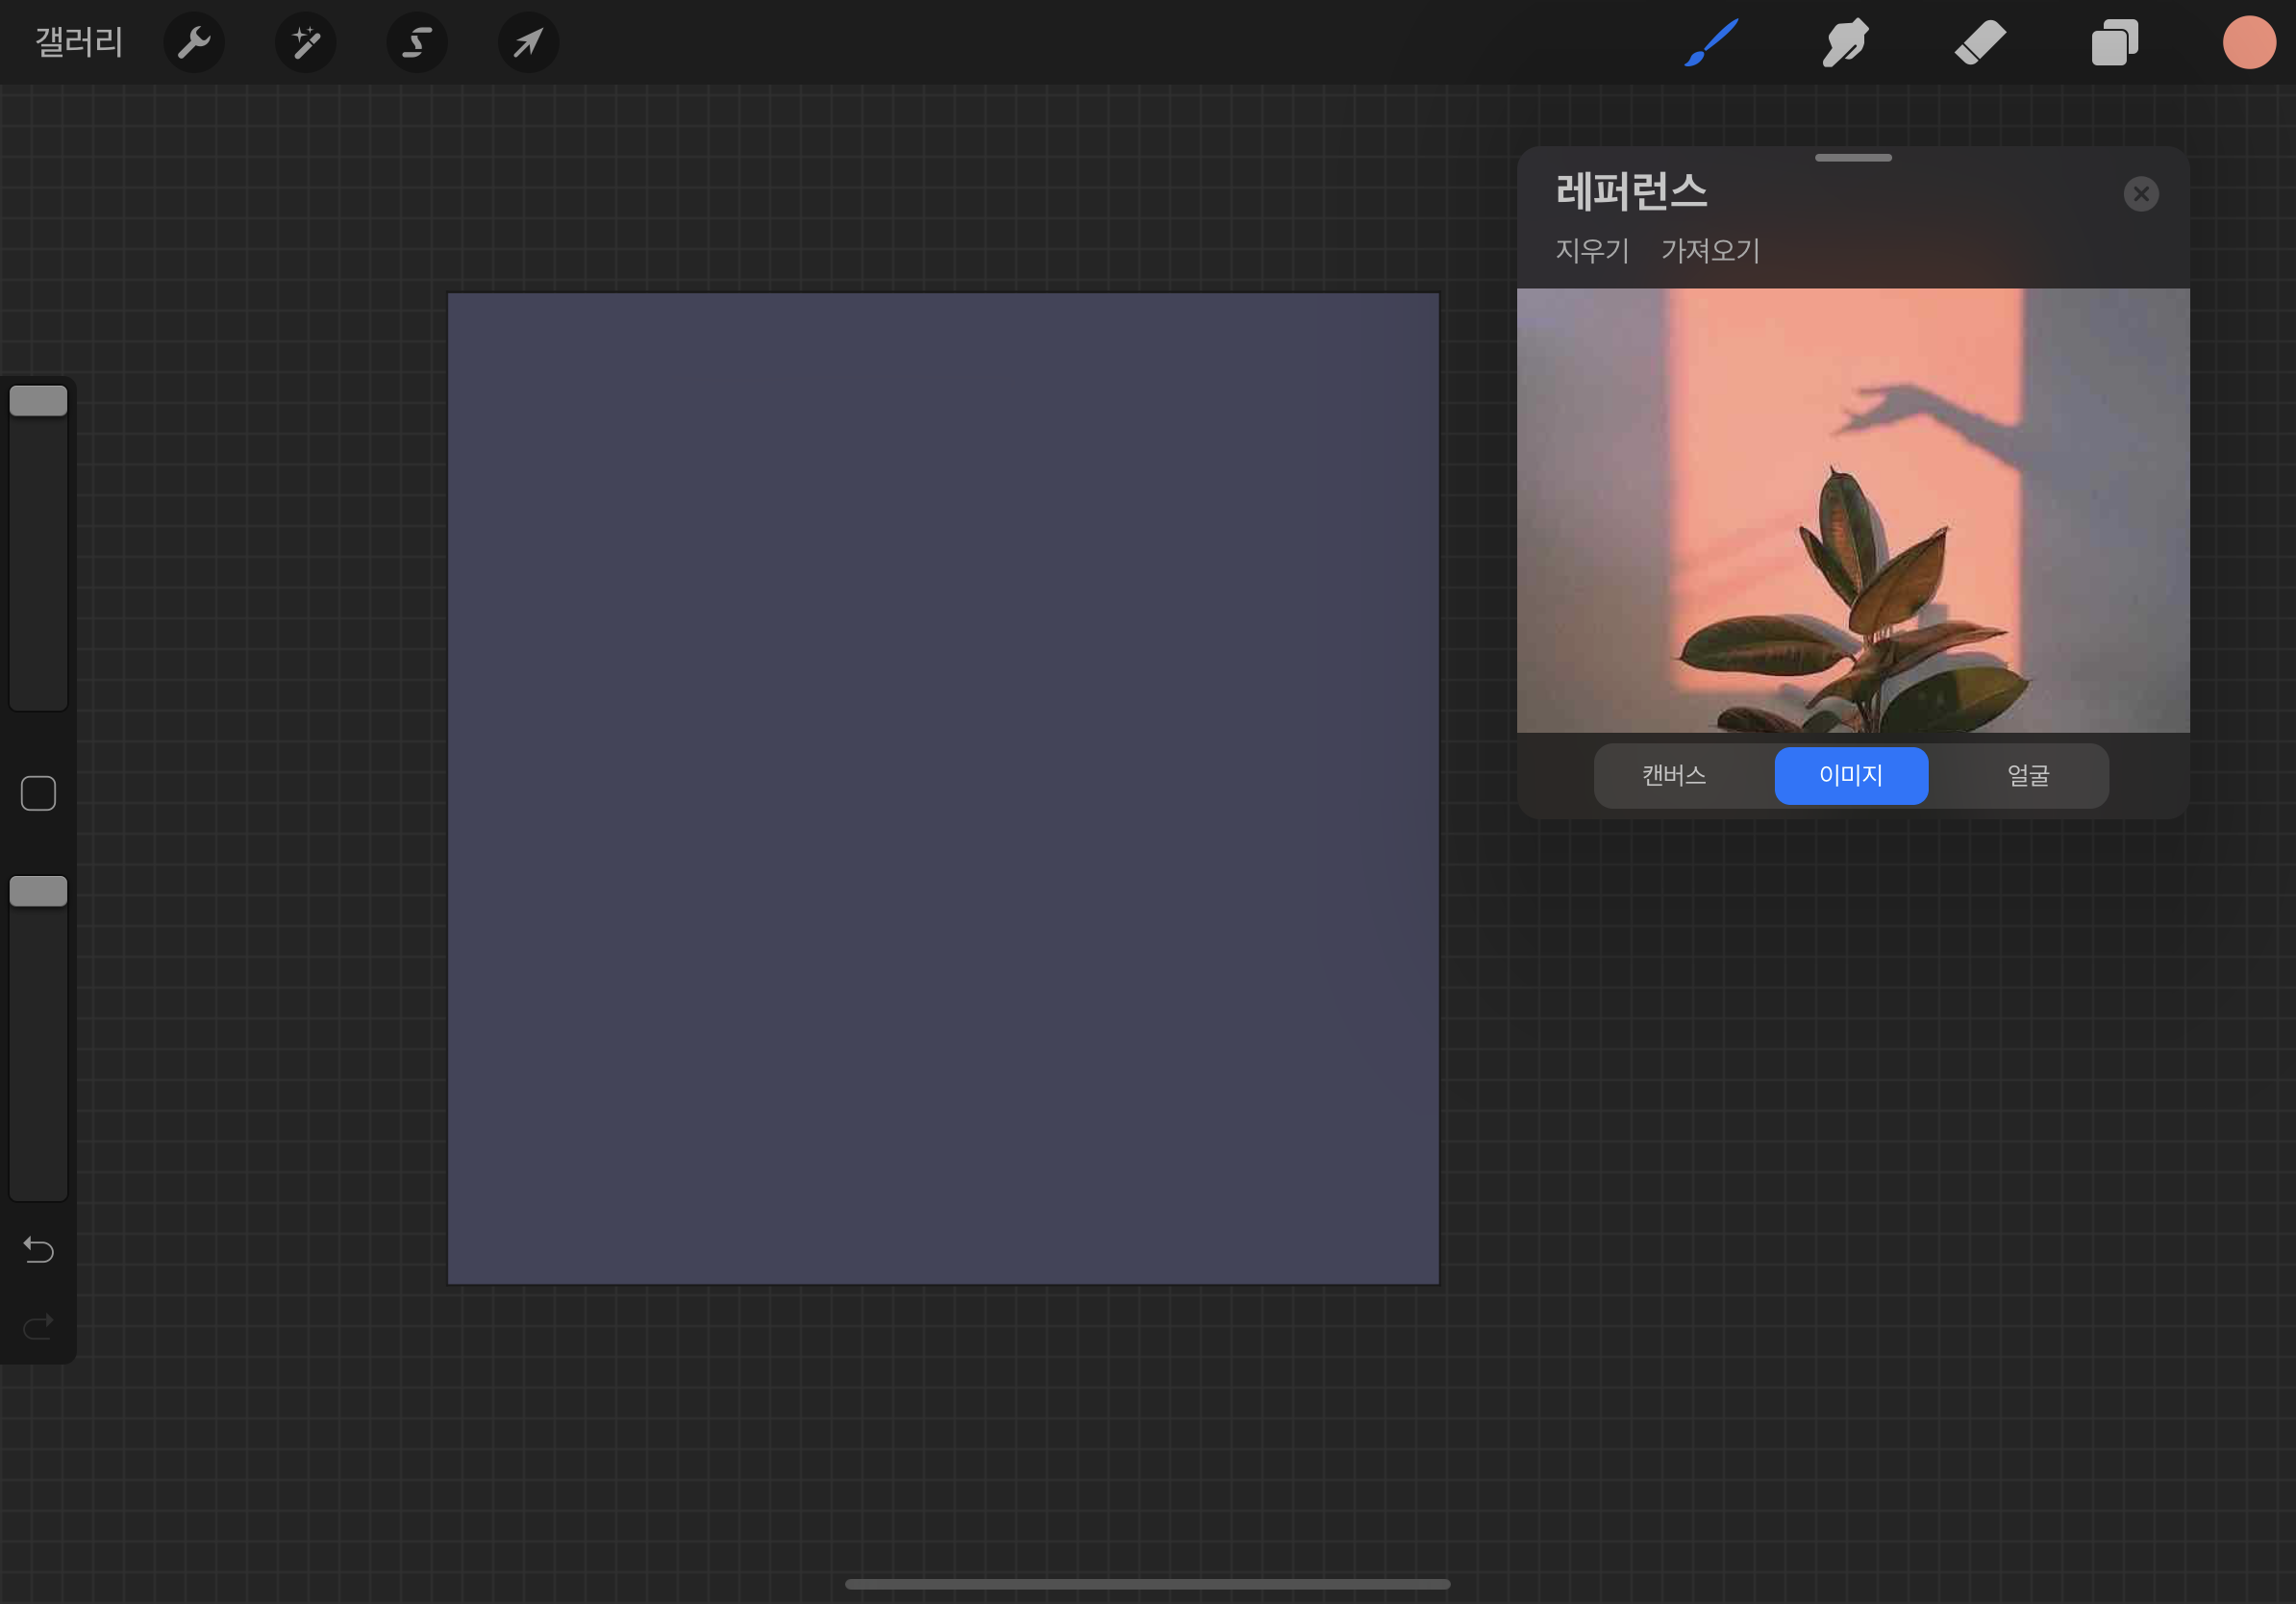The width and height of the screenshot is (2296, 1604).
Task: Click the brush opacity slider handle
Action: (38, 891)
